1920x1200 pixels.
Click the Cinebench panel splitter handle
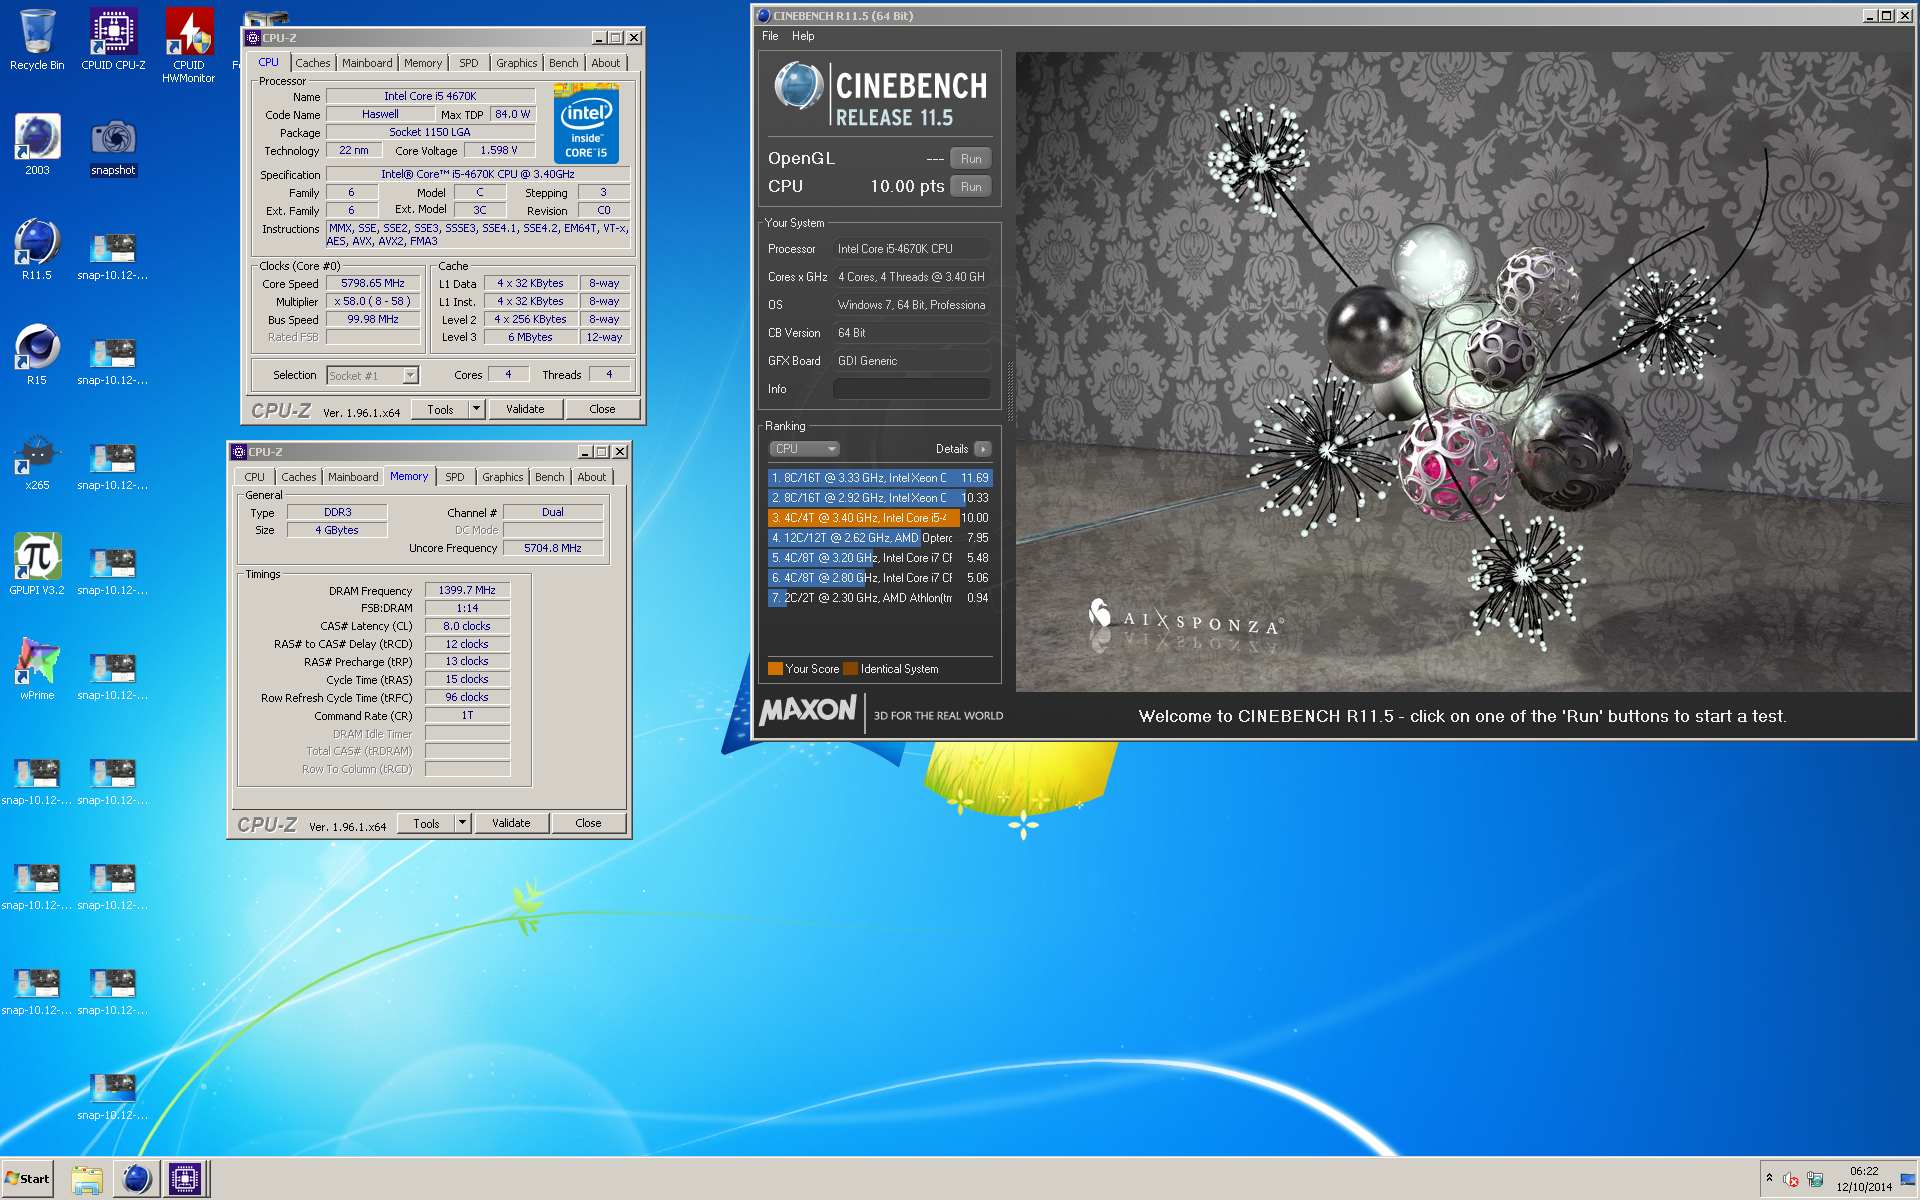(1009, 390)
